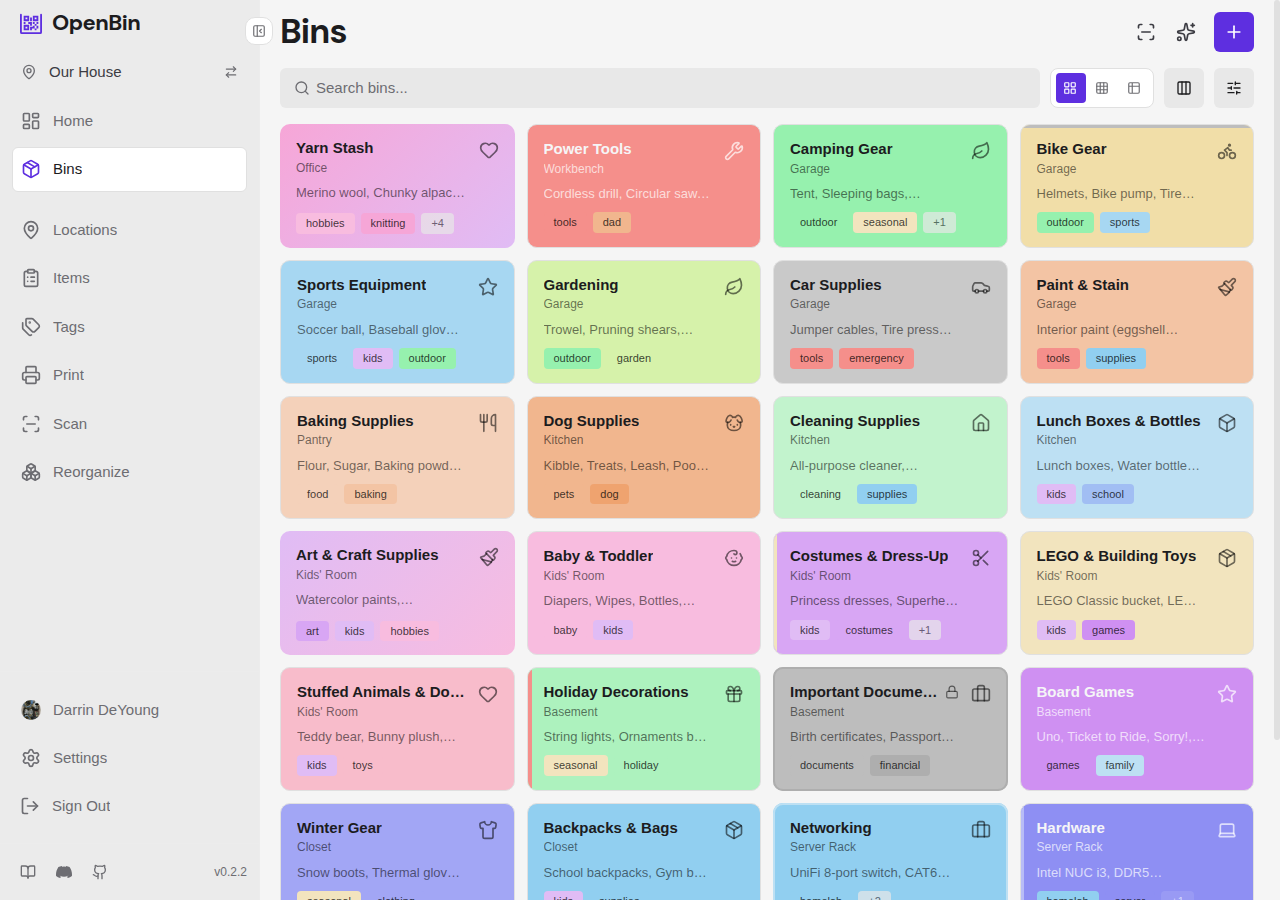Open the Reorganize sidebar item
This screenshot has height=900, width=1280.
coord(91,472)
